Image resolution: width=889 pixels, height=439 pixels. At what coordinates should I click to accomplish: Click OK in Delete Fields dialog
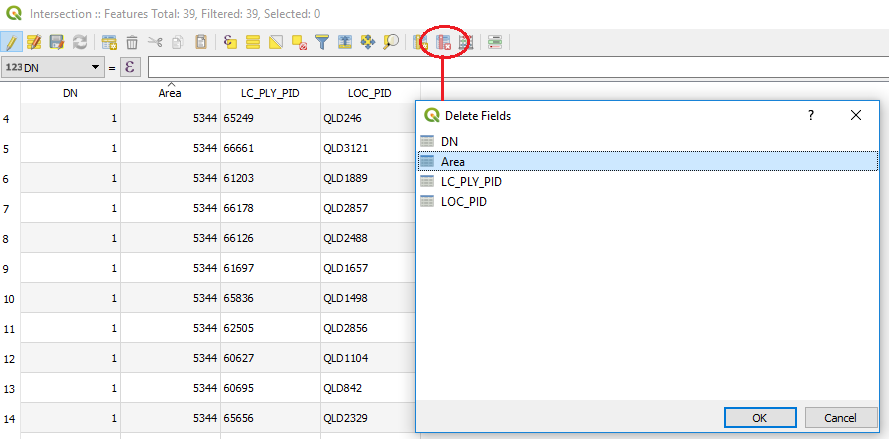click(759, 417)
